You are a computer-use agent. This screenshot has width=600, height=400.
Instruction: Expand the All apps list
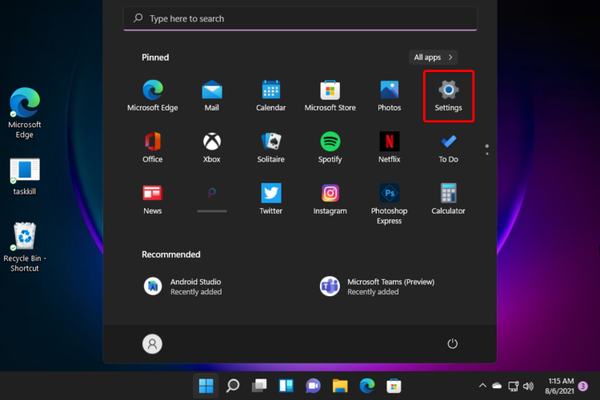[x=434, y=57]
